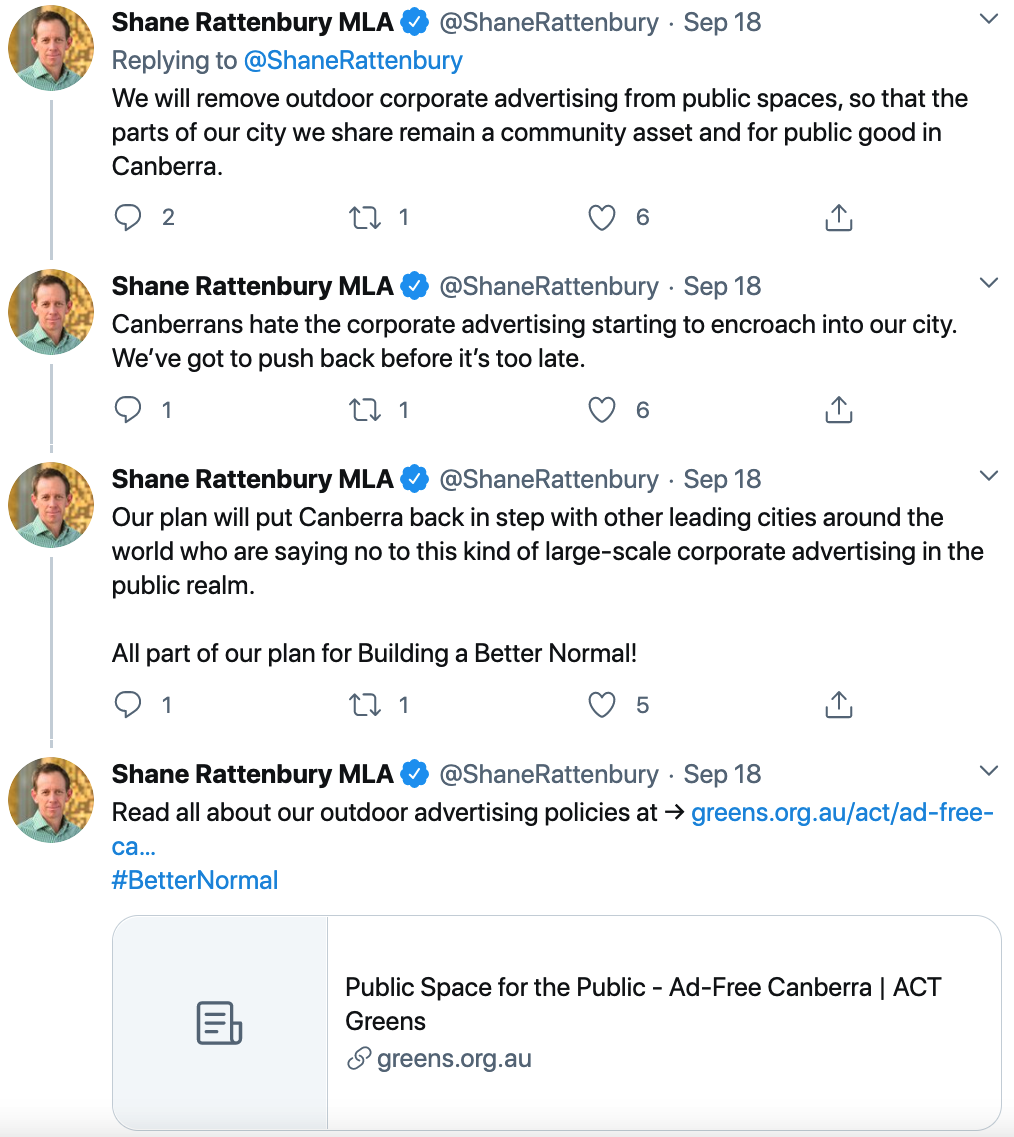The width and height of the screenshot is (1014, 1137).
Task: Reply to the 'Canberrans hate the corporate advertising' tweet
Action: 129,409
